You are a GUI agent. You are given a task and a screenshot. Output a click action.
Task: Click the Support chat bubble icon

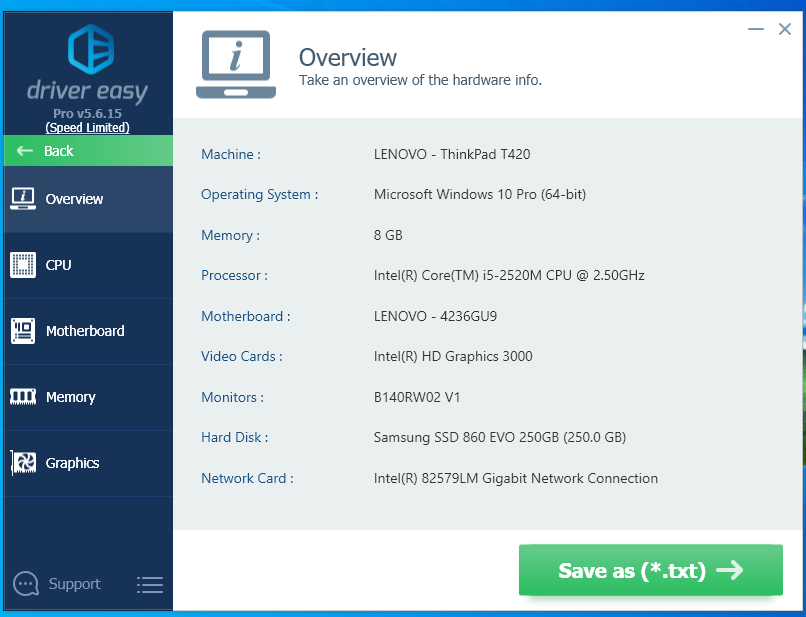coord(26,584)
